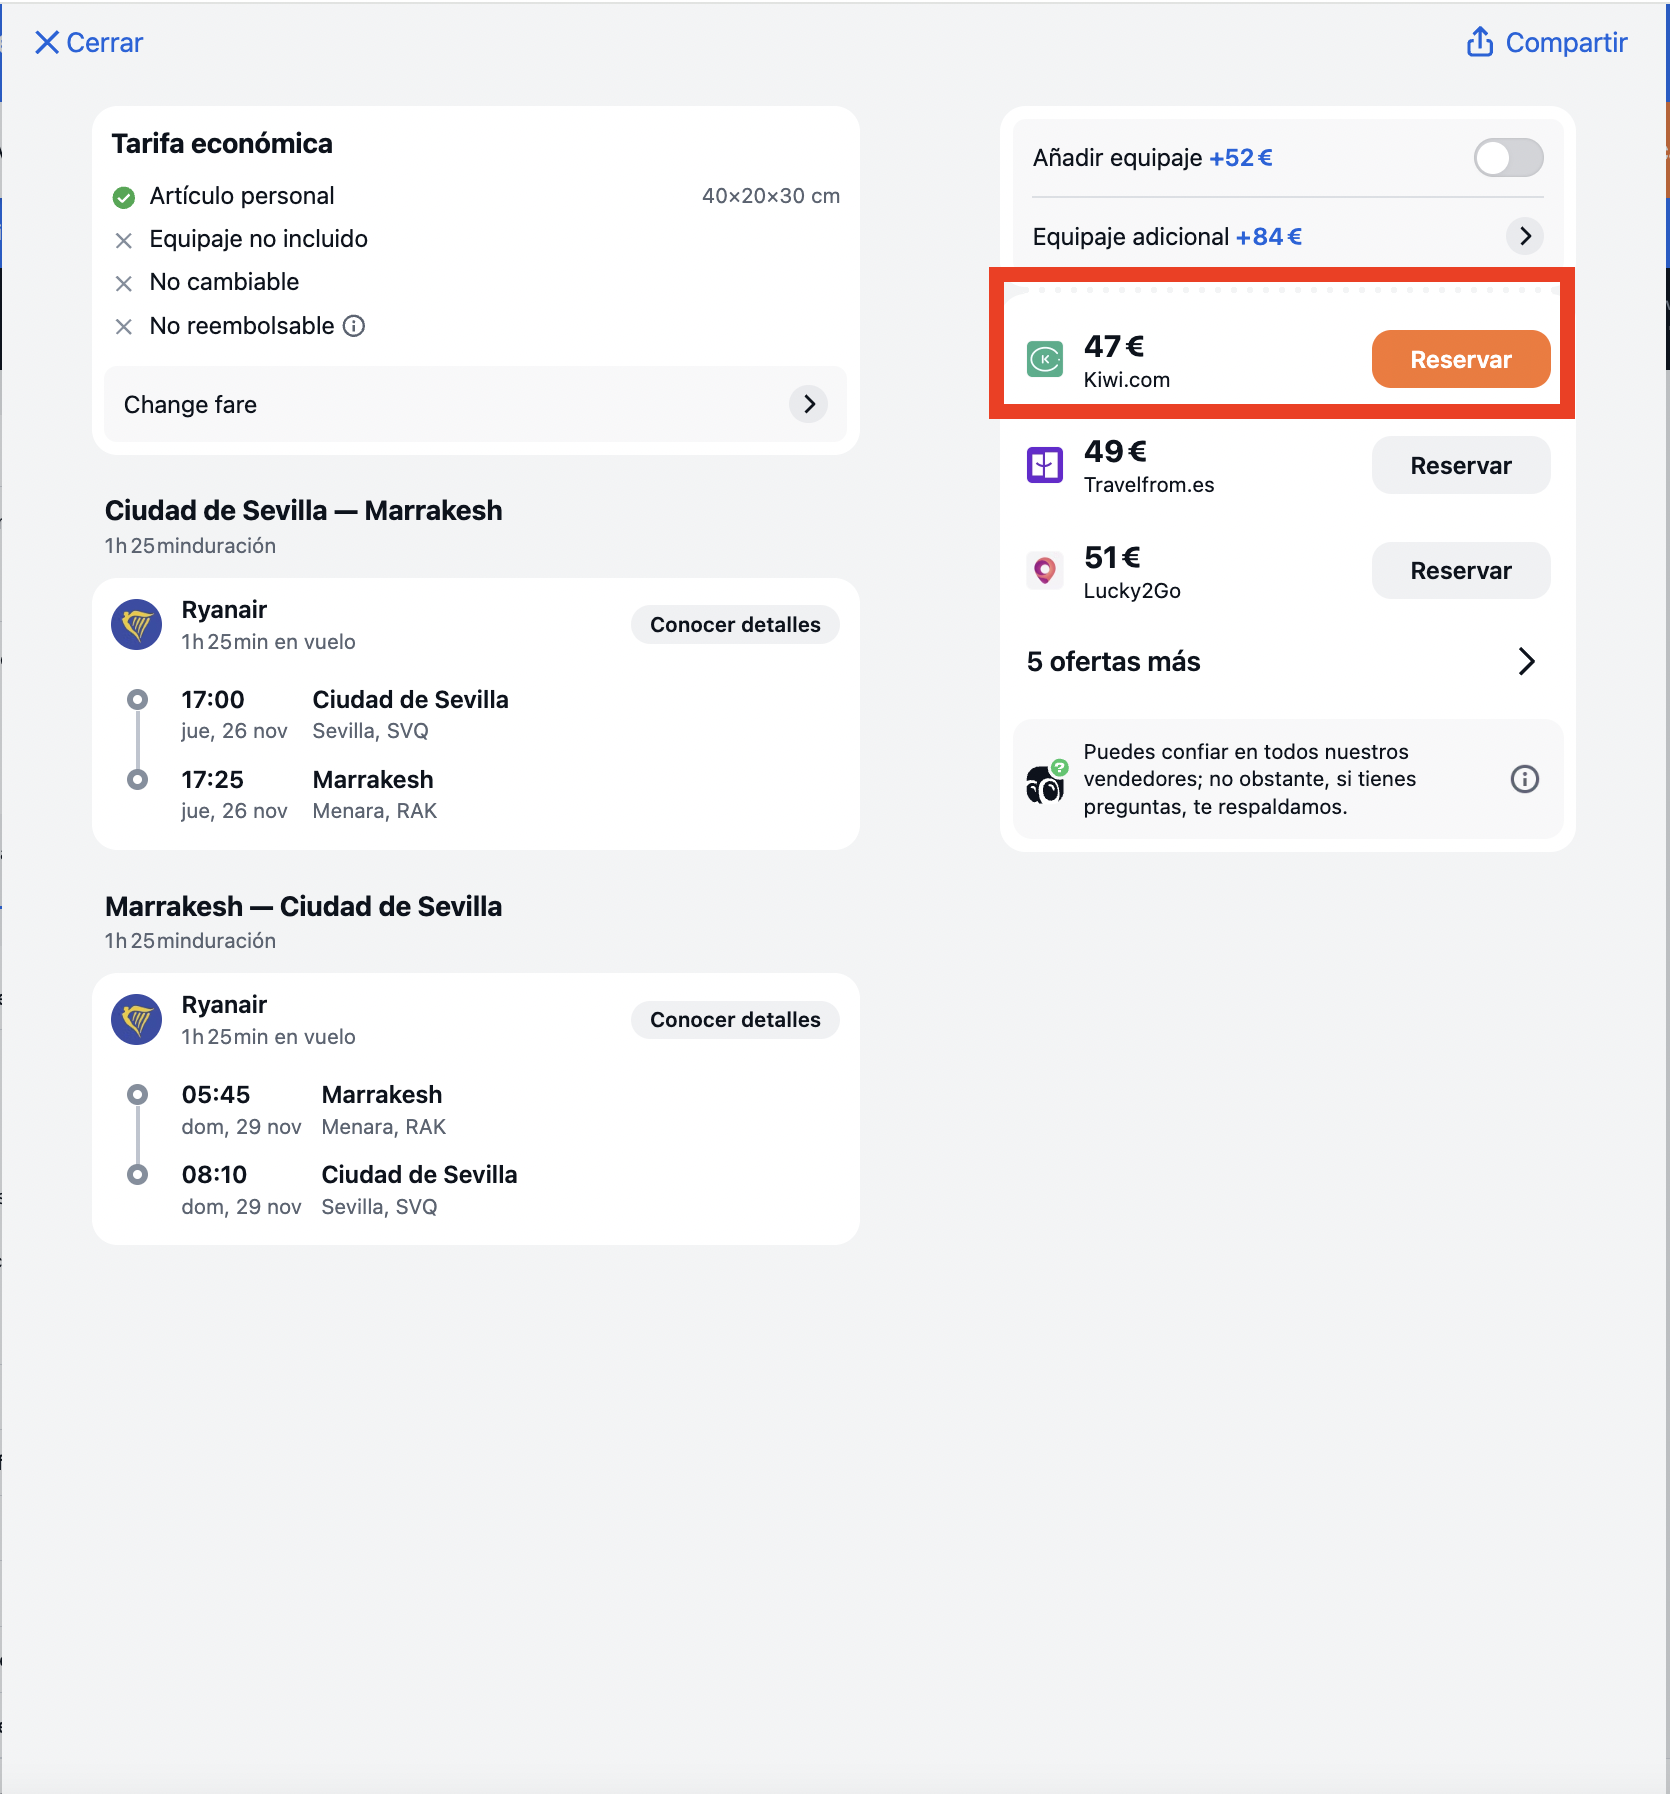Click the X icon beside No reembolsable

[124, 327]
